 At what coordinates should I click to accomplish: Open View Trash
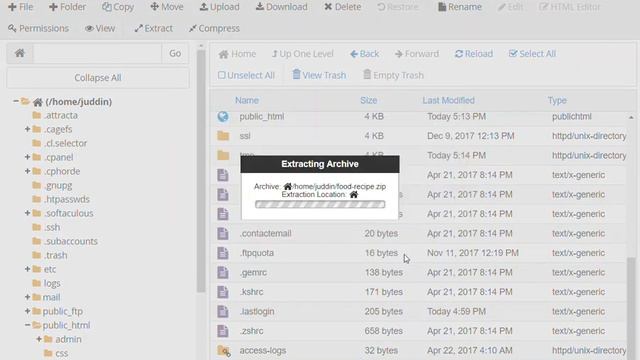(x=319, y=75)
